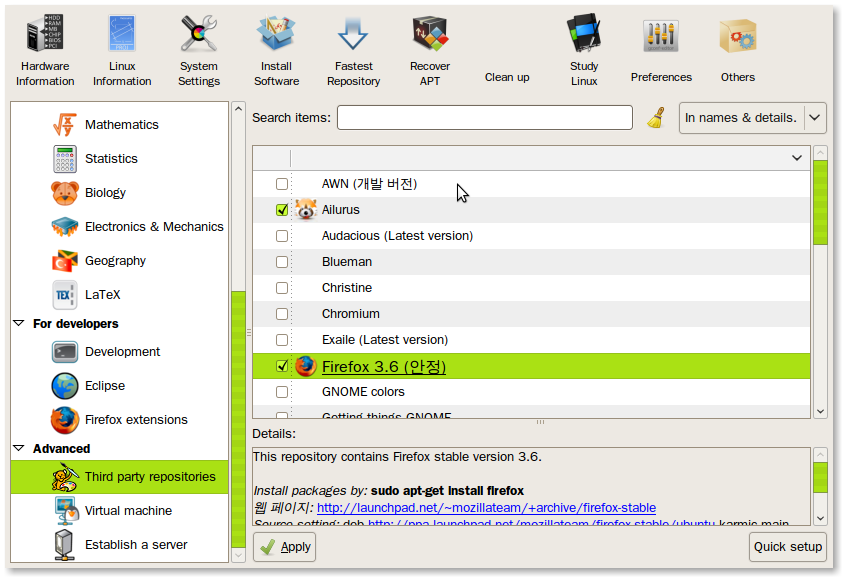This screenshot has height=577, width=842.
Task: Select the Firefox 3.6 repository name
Action: [x=383, y=367]
